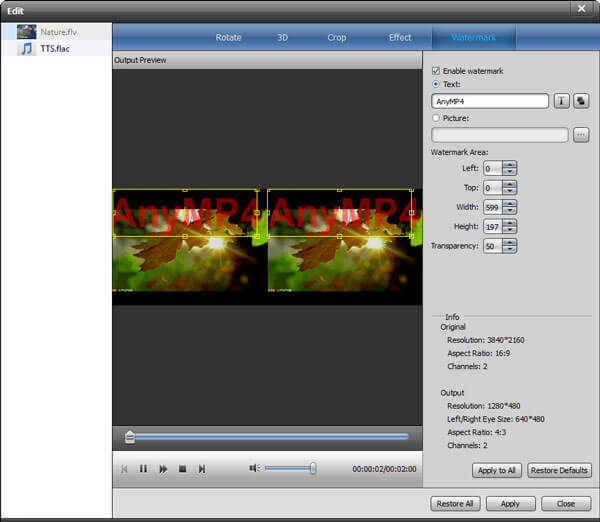
Task: Fast forward the preview video
Action: [163, 469]
